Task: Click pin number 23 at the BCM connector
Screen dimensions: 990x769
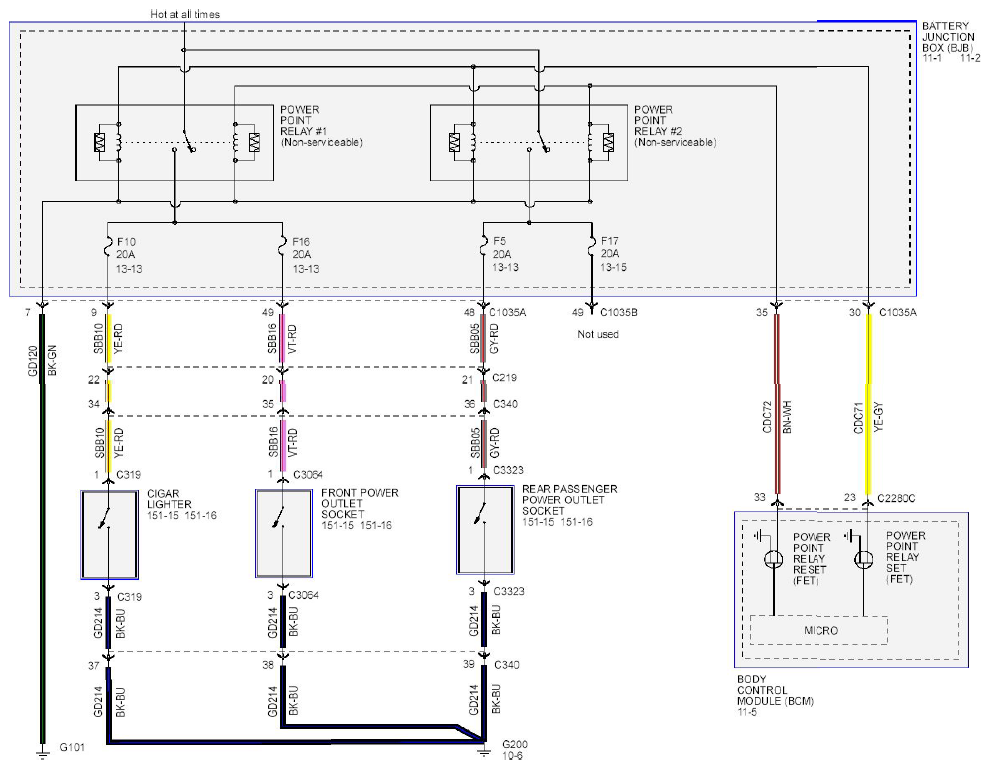Action: [x=850, y=498]
